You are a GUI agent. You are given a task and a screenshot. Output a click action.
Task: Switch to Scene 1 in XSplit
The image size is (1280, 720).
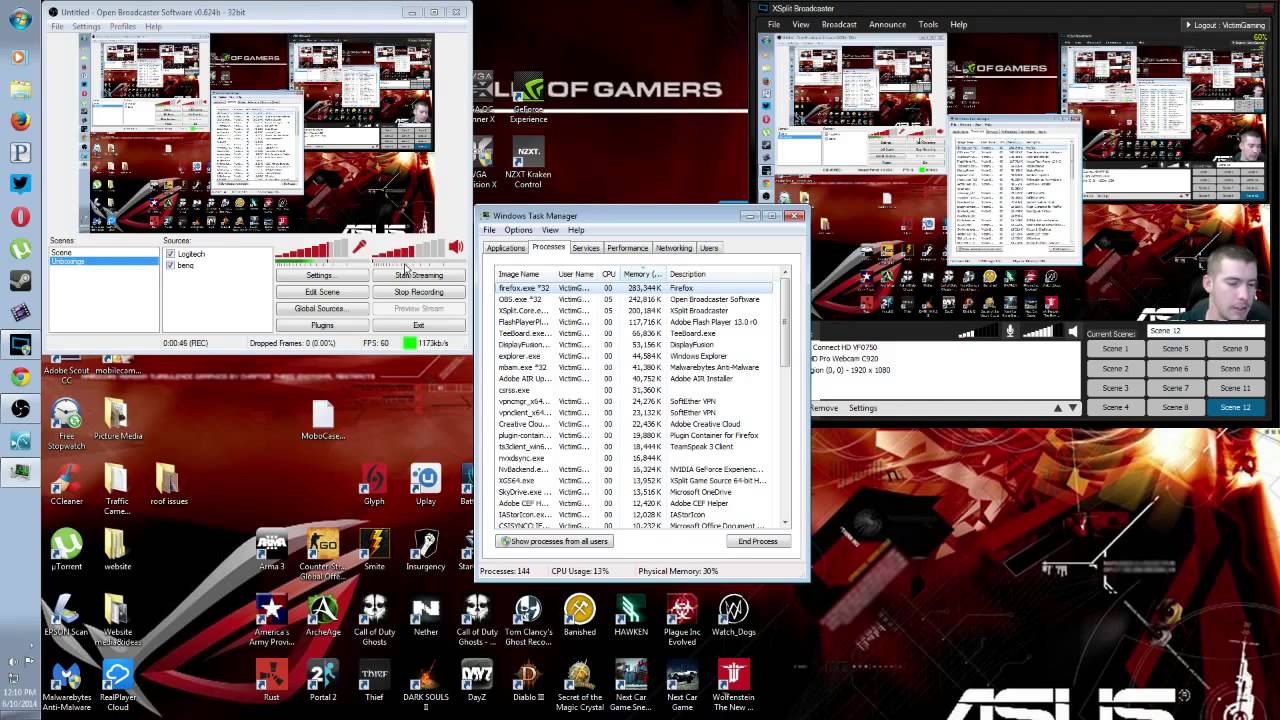tap(1115, 349)
